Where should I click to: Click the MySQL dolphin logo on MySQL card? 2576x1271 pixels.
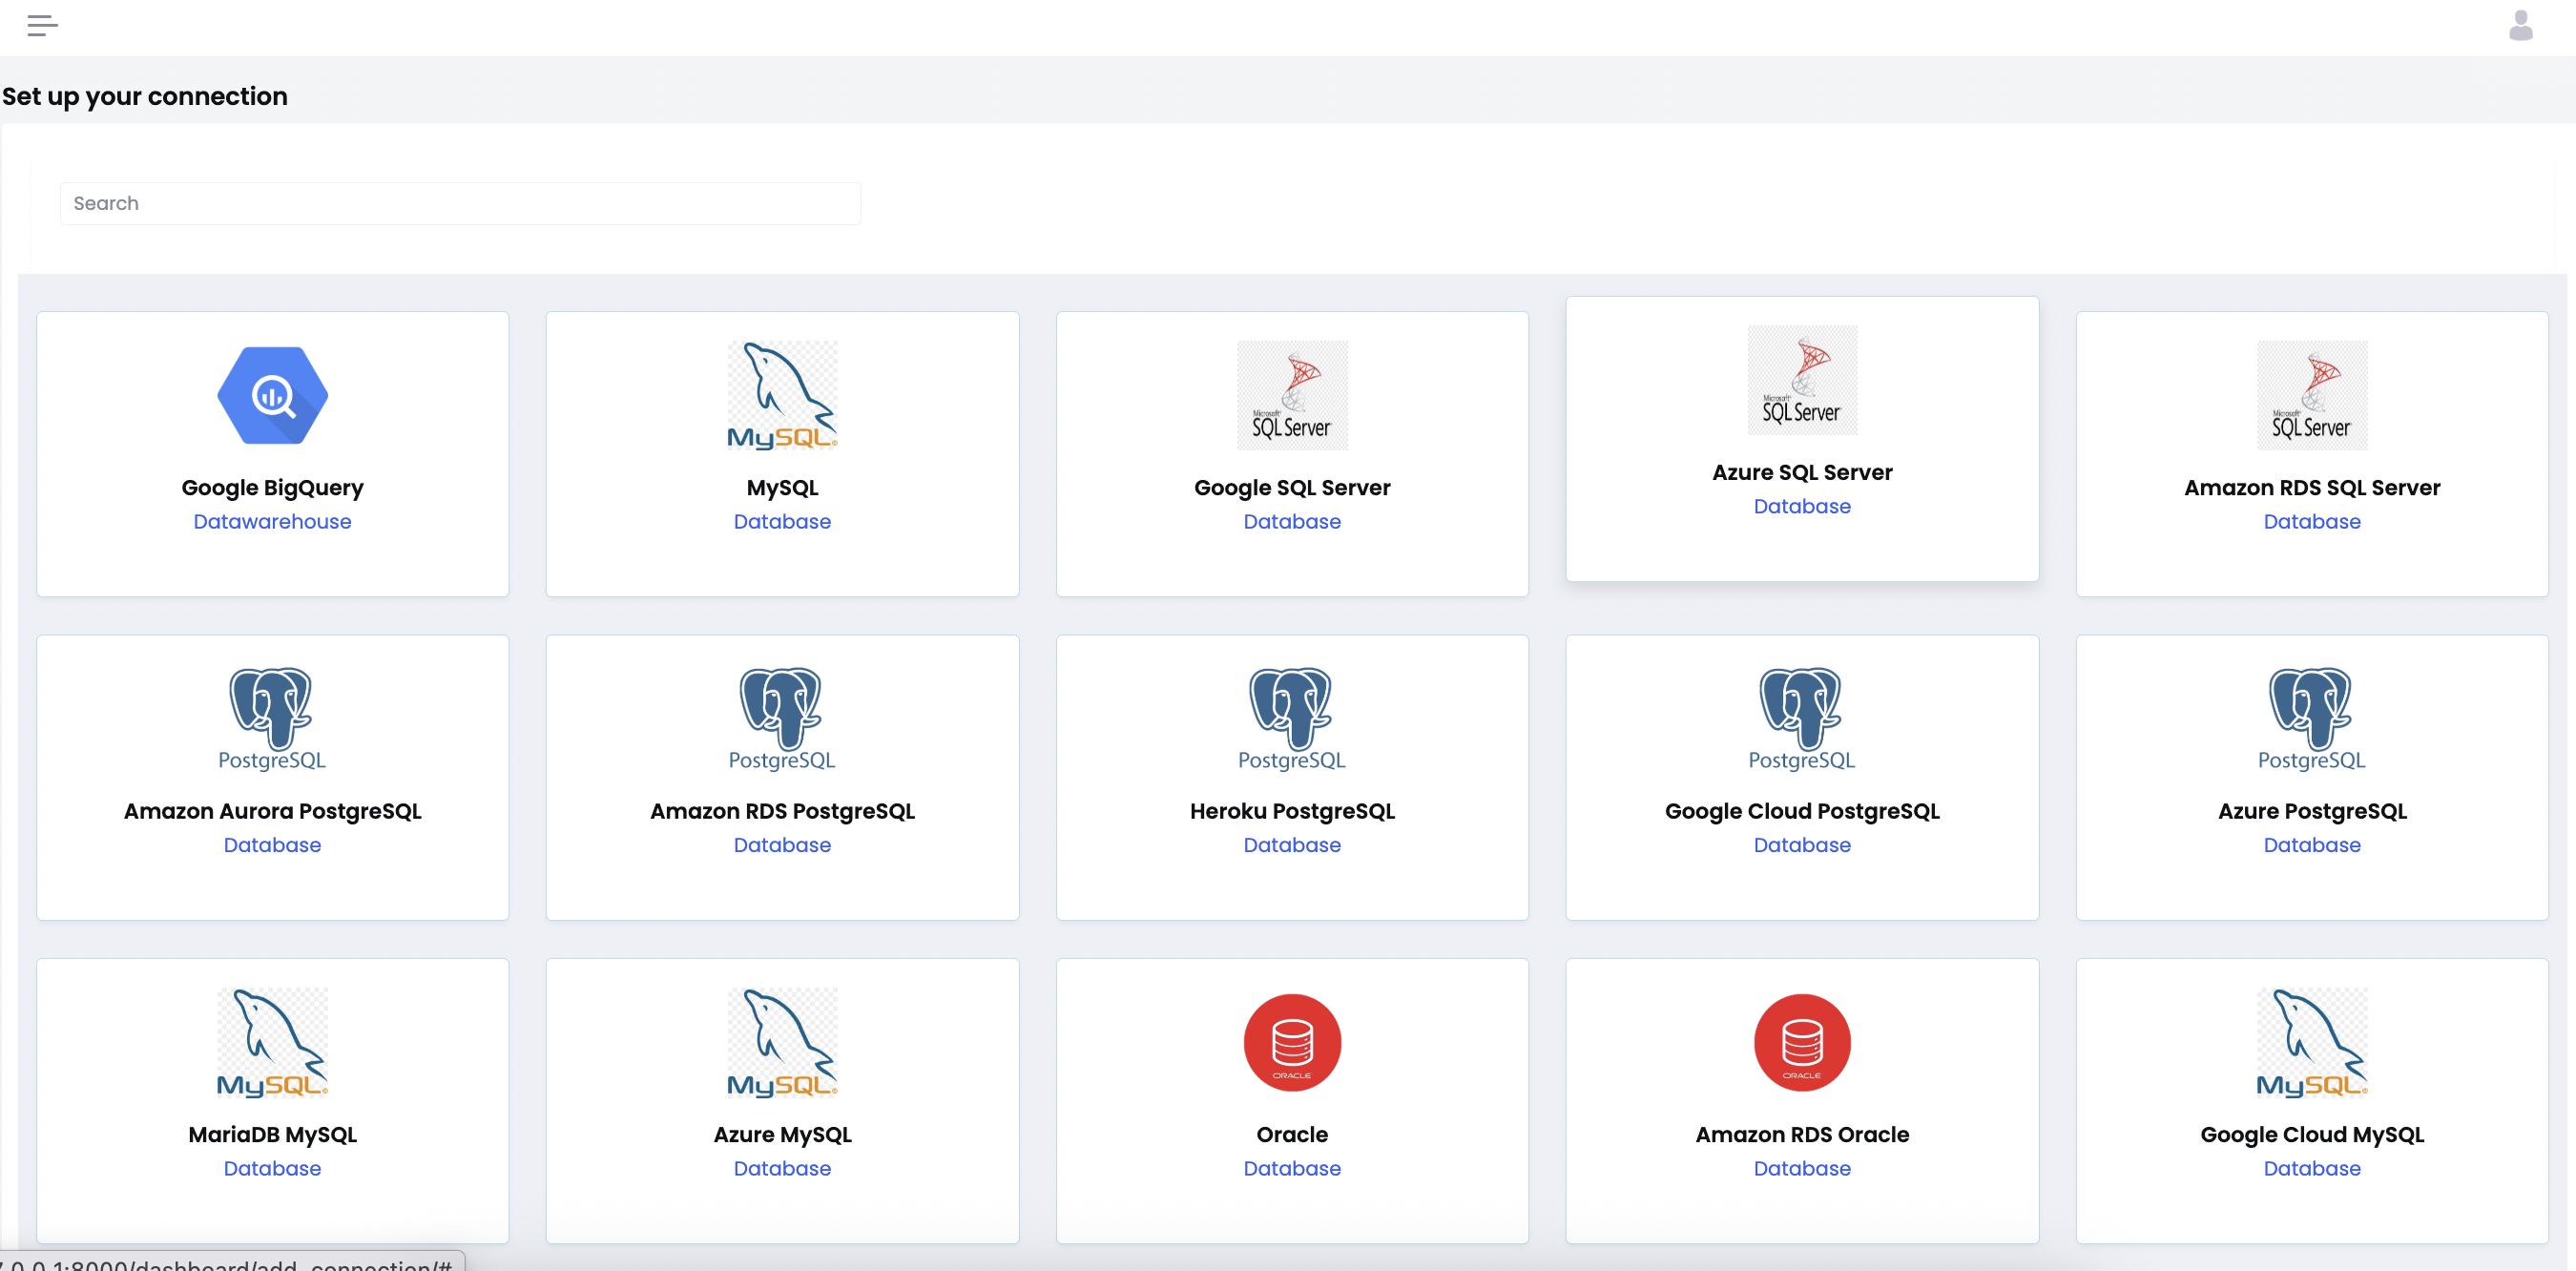click(x=782, y=395)
